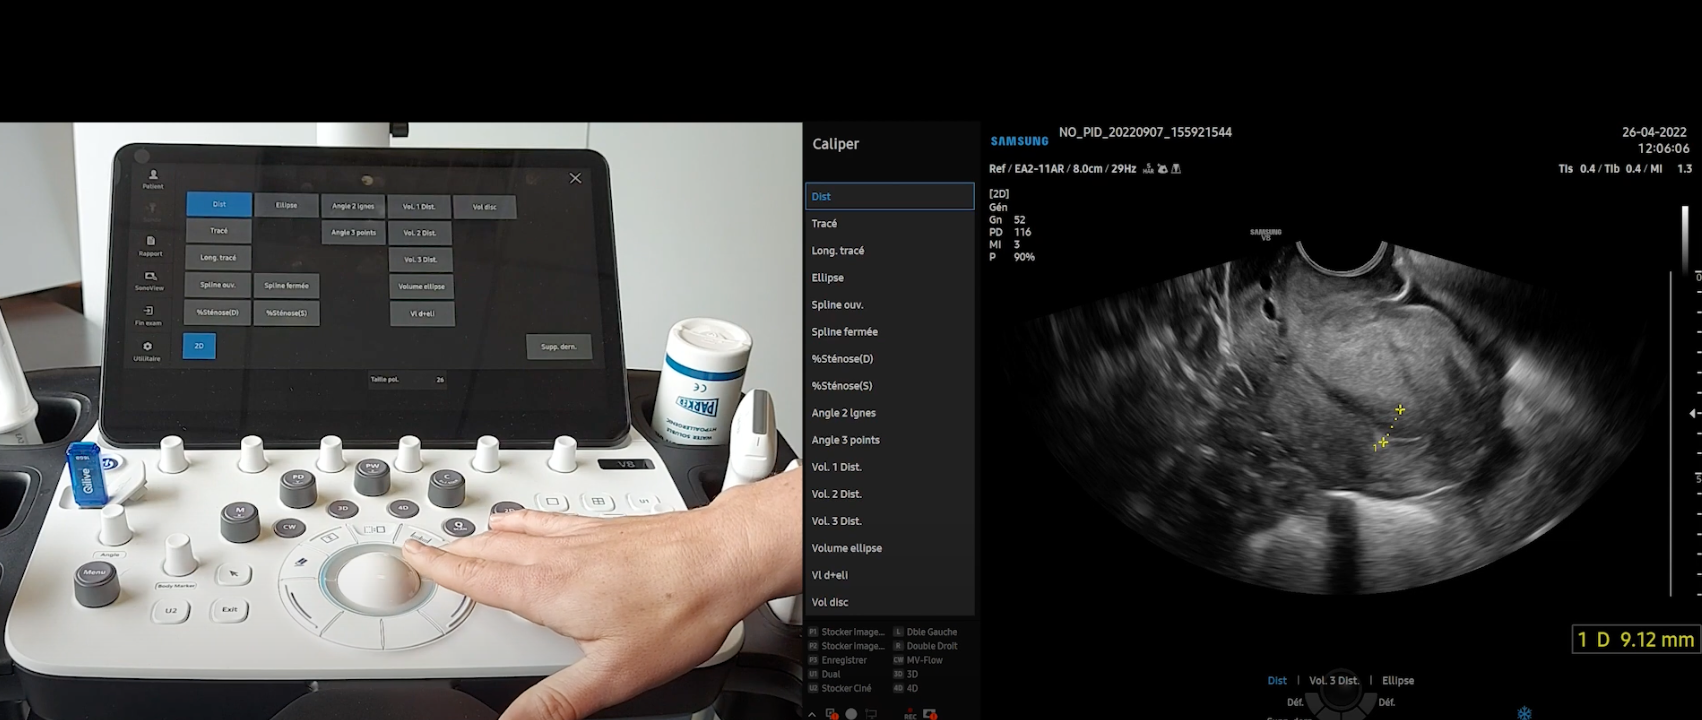The image size is (1702, 720).
Task: Push the physical M knob on the console
Action: [x=240, y=520]
